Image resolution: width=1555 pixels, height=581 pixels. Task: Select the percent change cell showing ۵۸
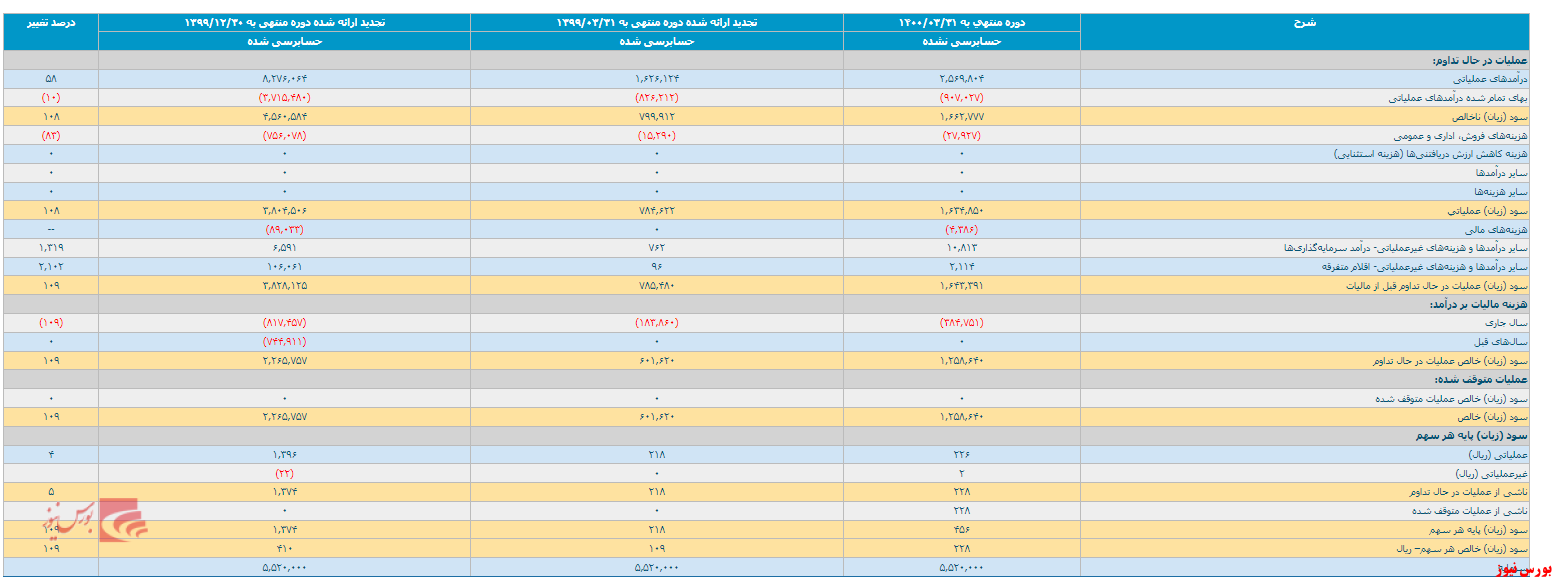coord(50,79)
